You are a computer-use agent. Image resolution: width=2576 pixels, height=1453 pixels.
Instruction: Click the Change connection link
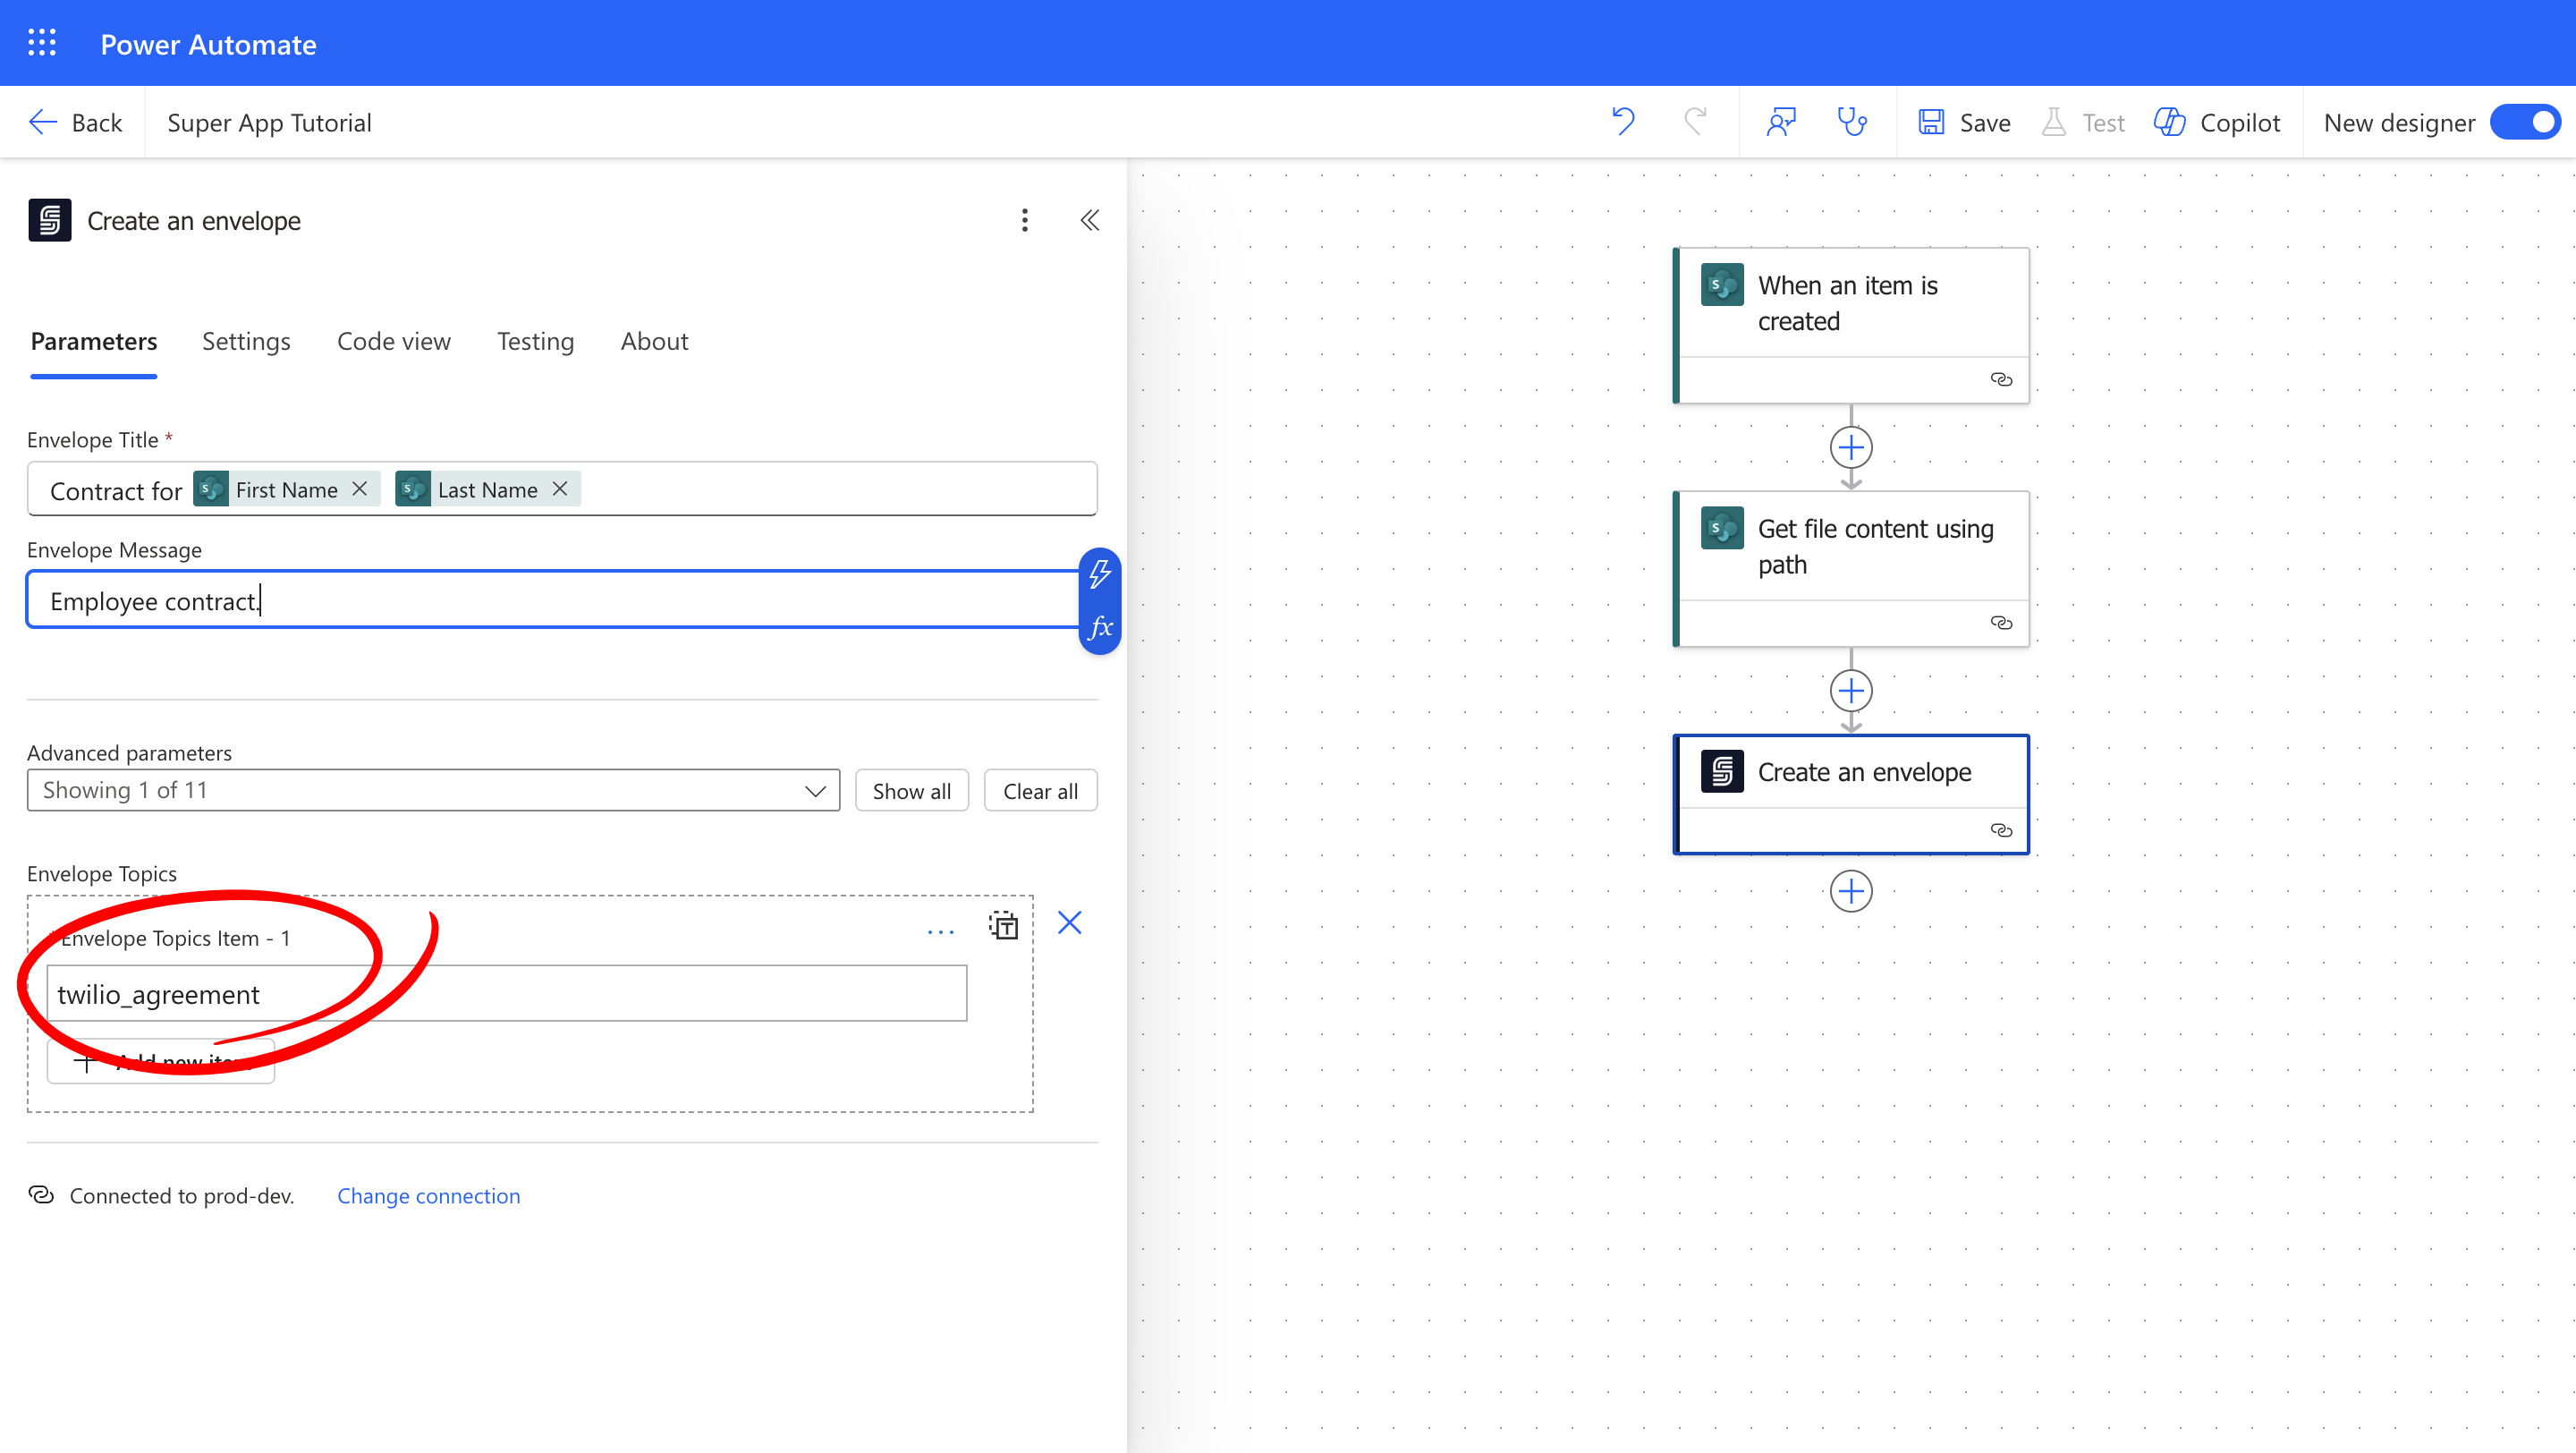(x=428, y=1195)
